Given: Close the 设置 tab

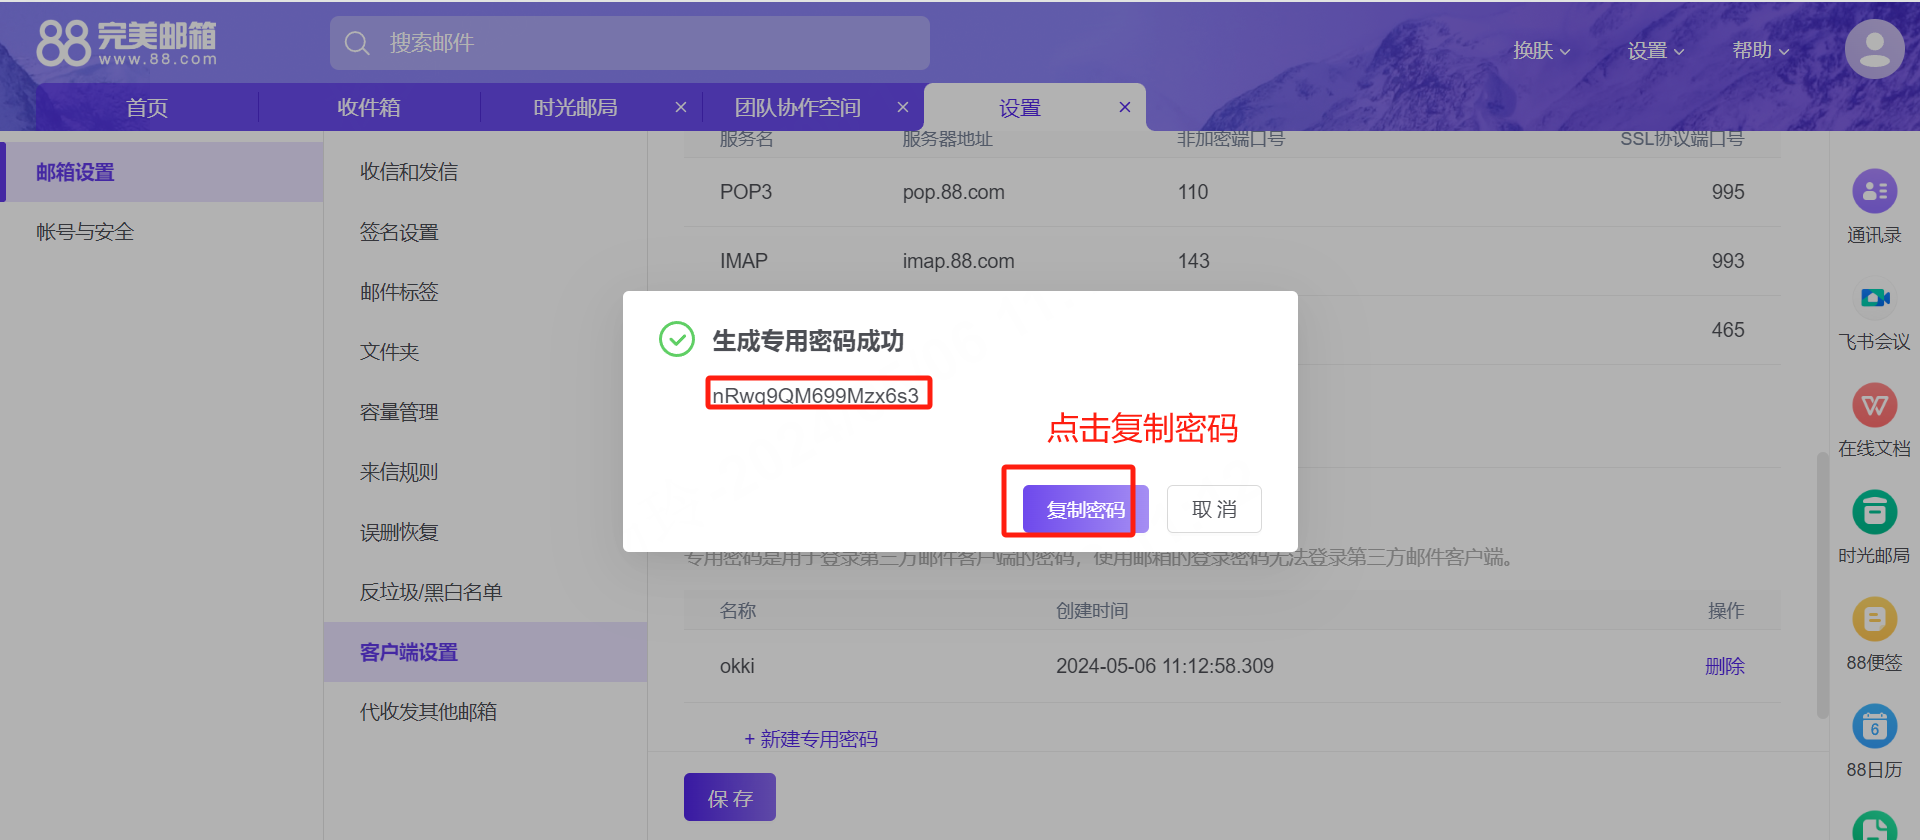Looking at the screenshot, I should click(x=1125, y=107).
